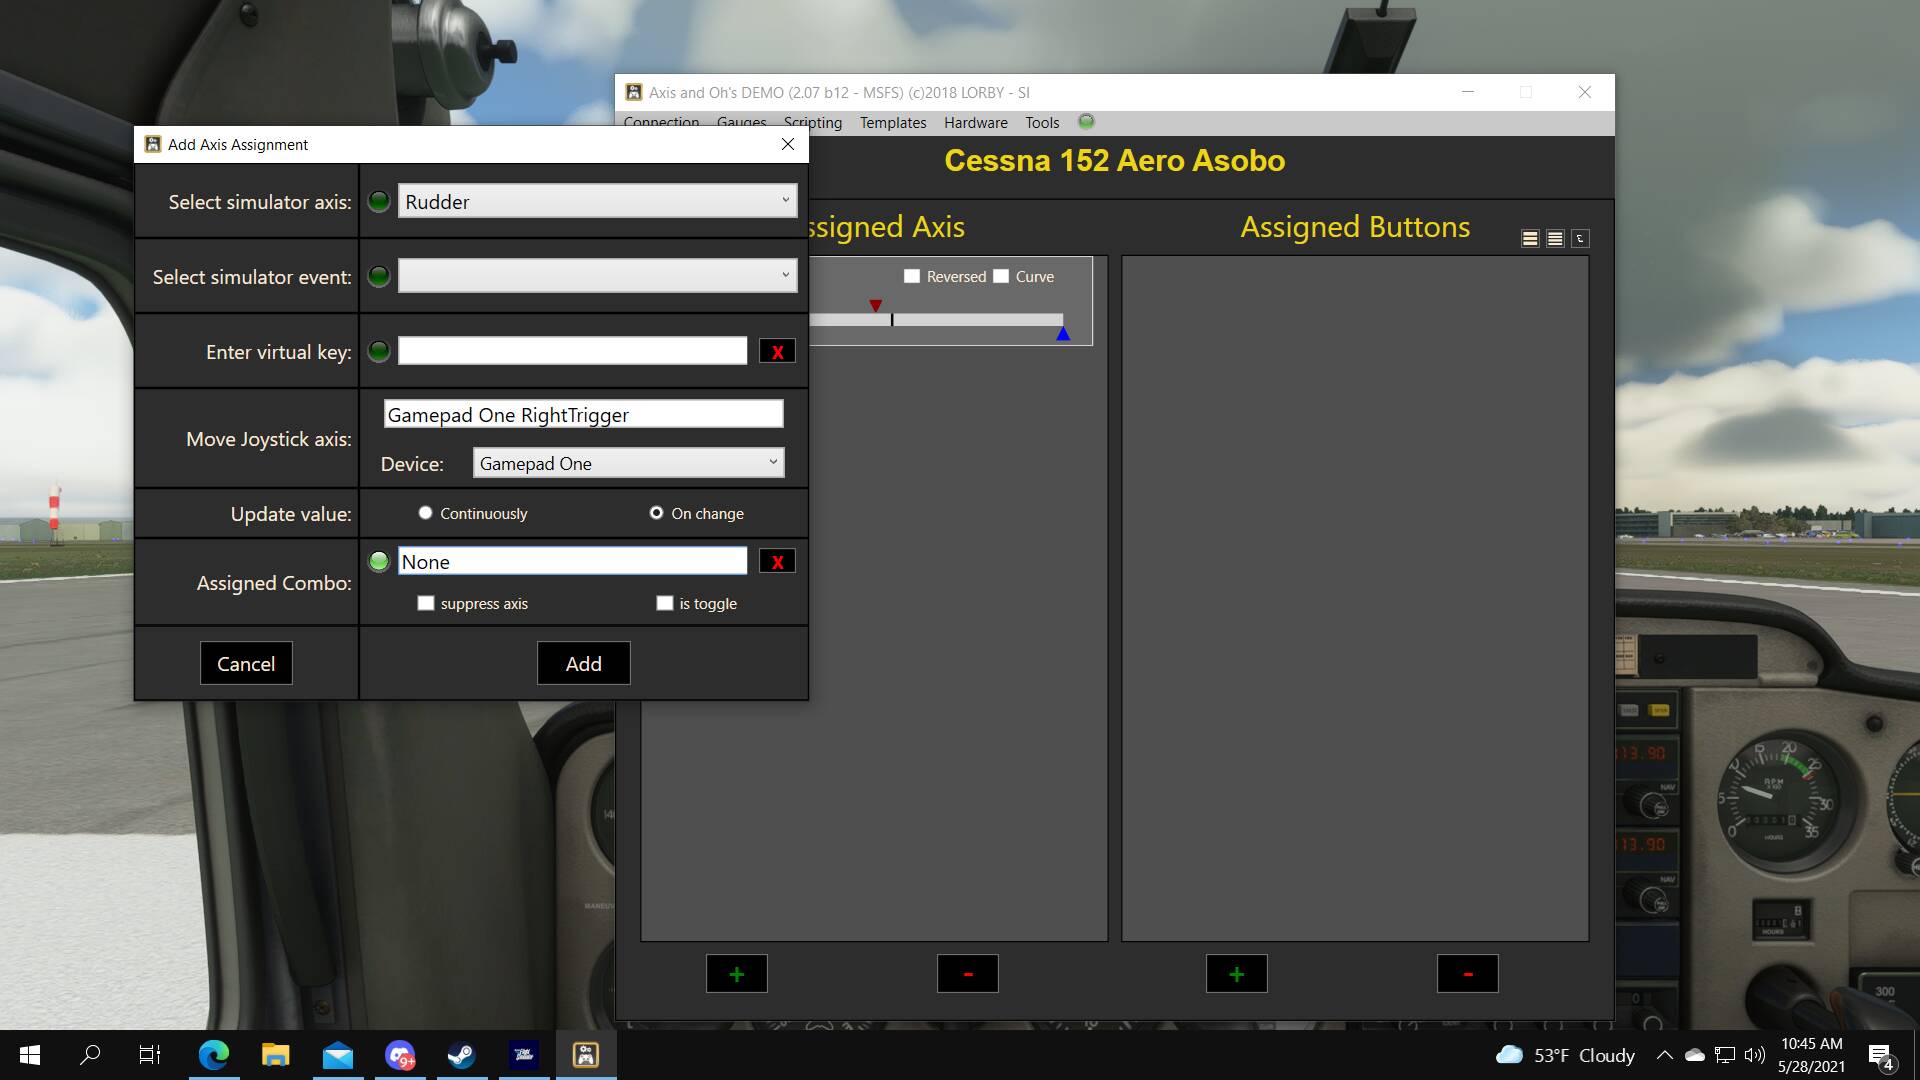Click second list view icon near Assigned Buttons

click(x=1555, y=238)
